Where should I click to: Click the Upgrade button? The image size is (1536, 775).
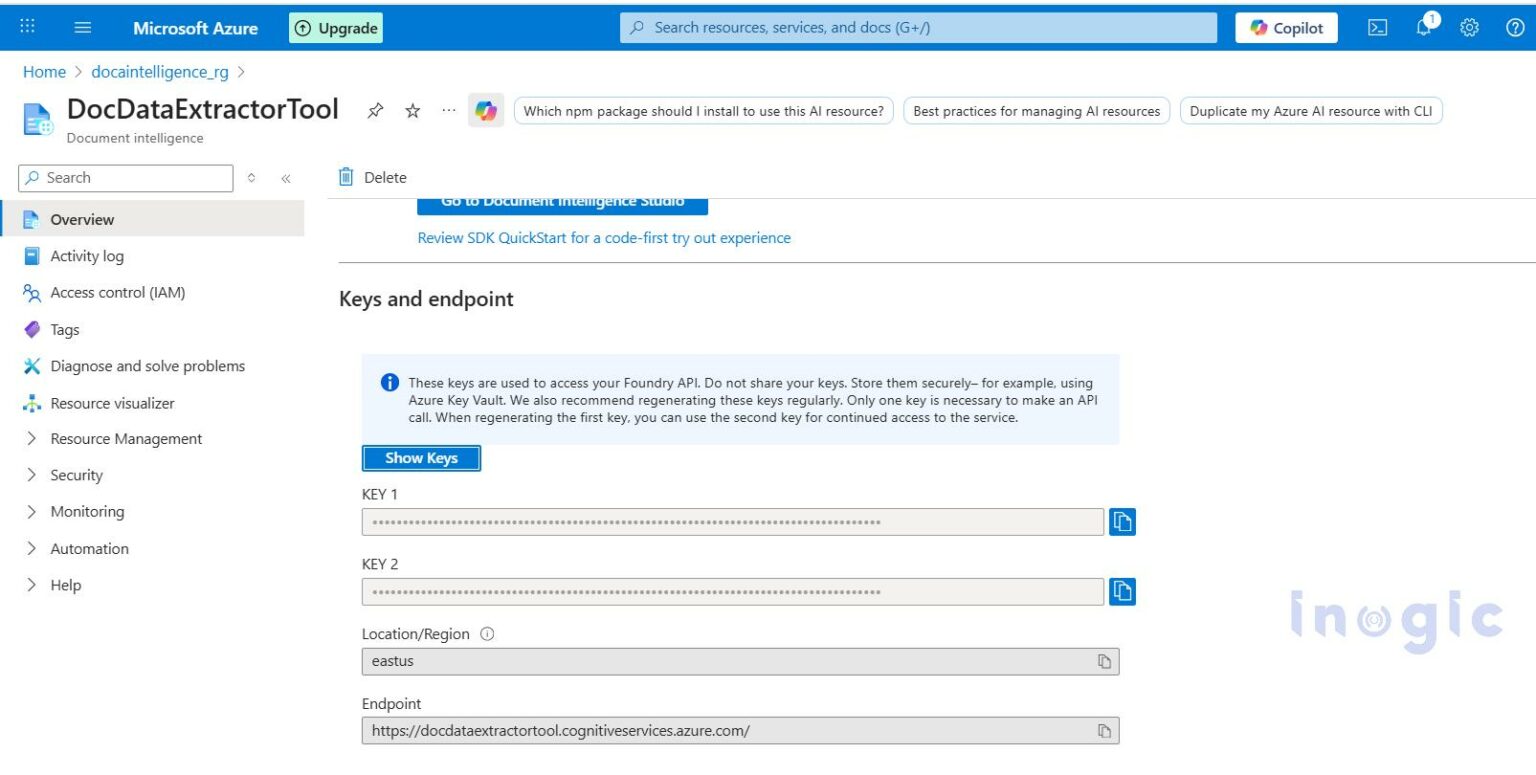click(336, 28)
